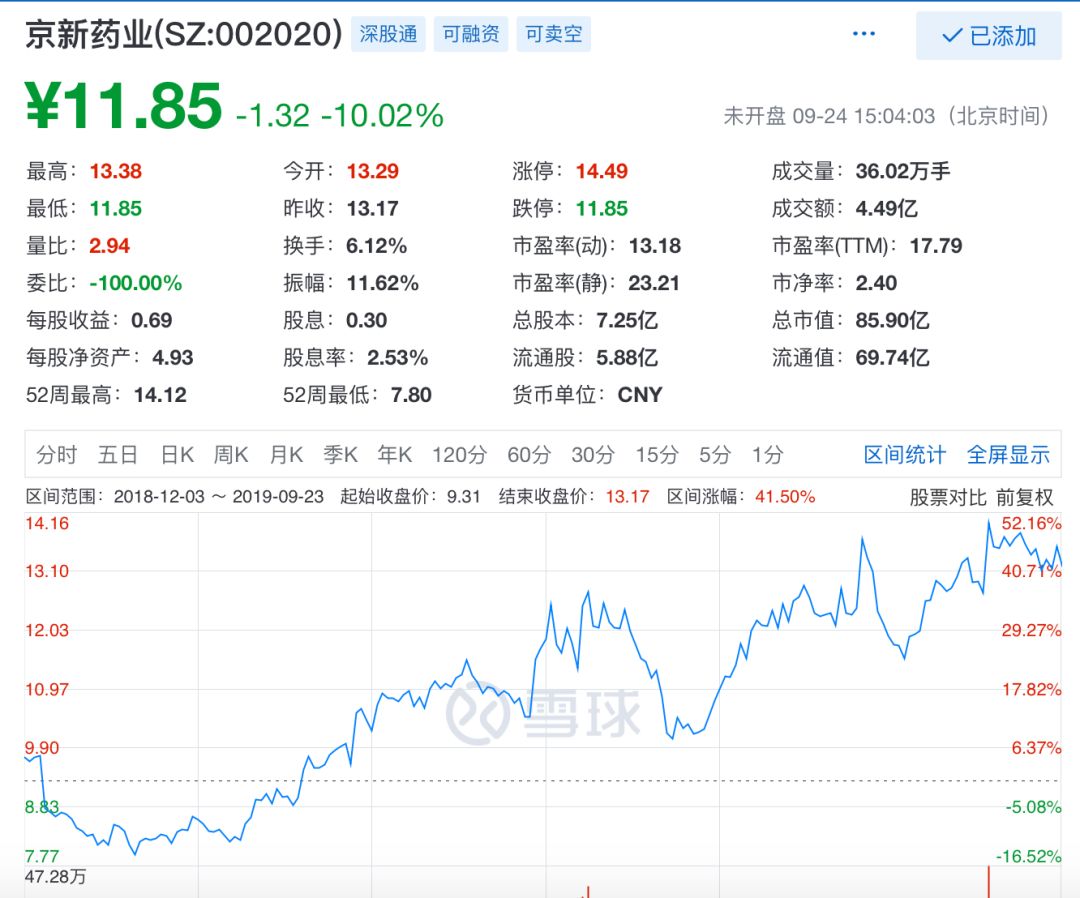Open the more options (···) menu
Screen dimensions: 1080x898
(863, 33)
